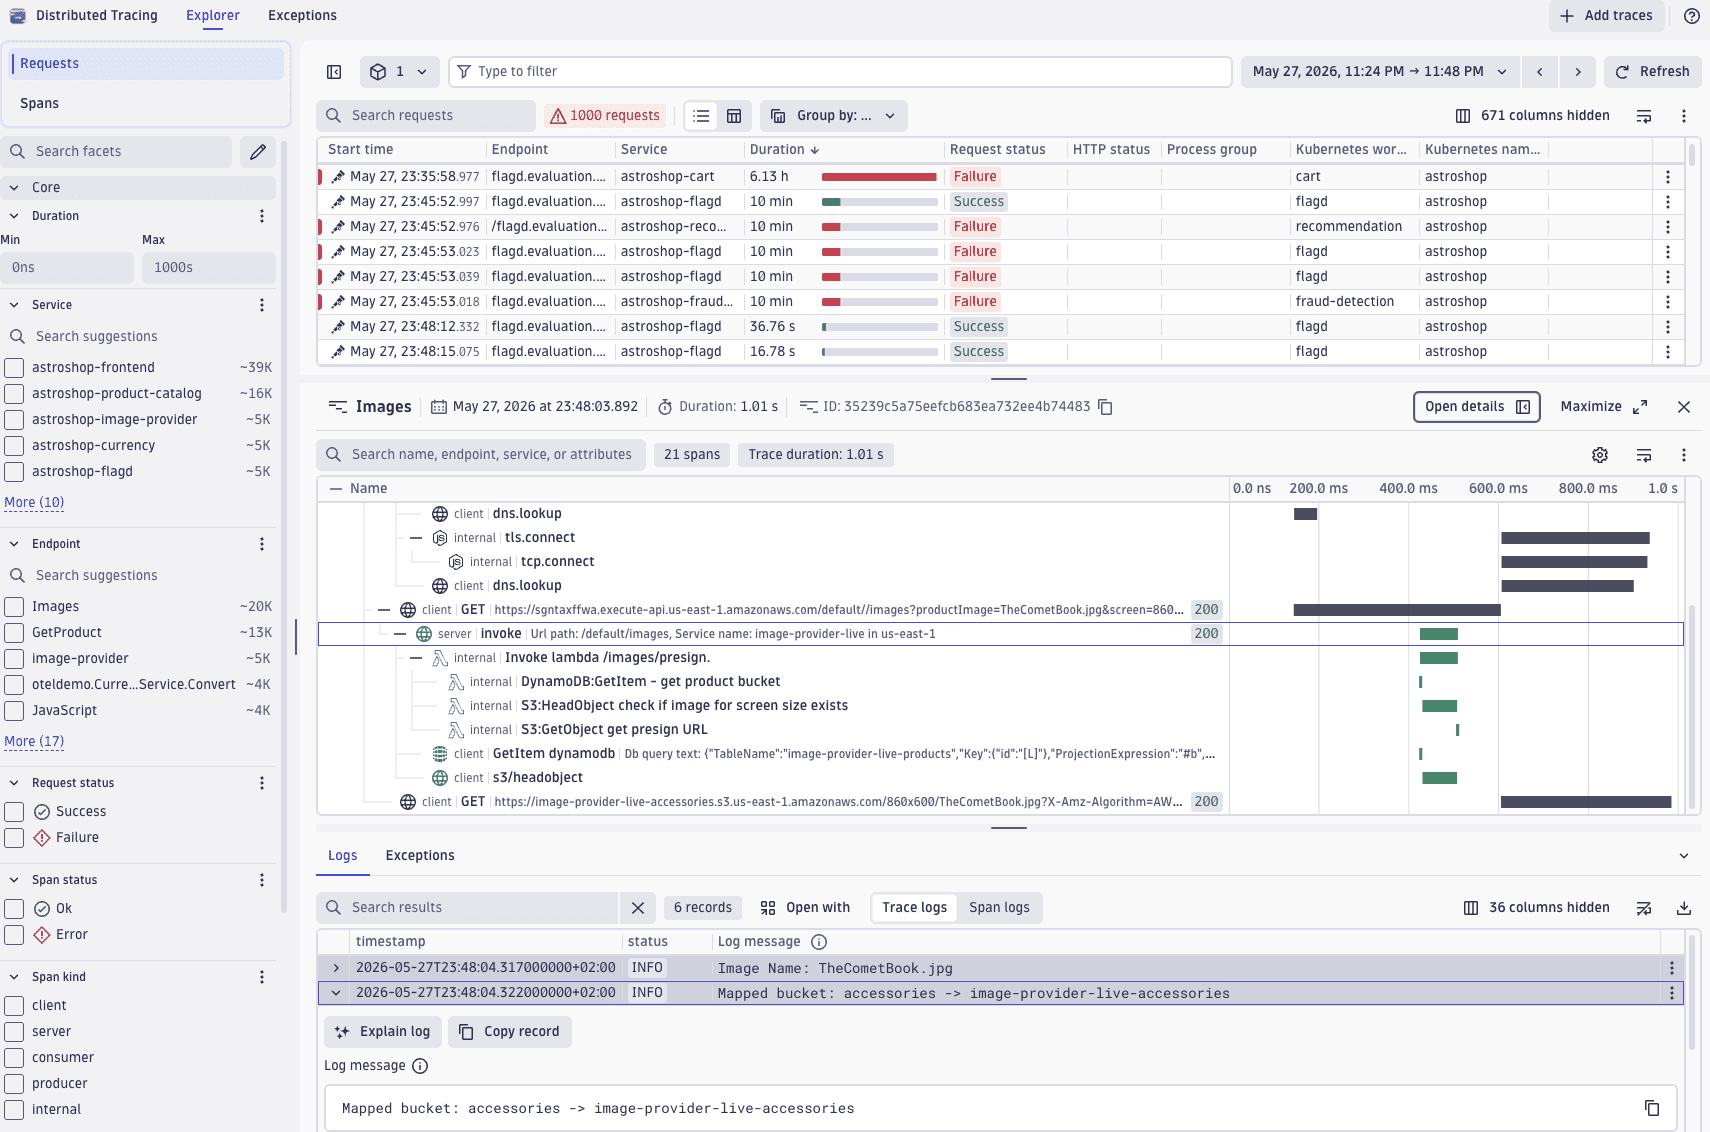Click the edit facets pencil icon
The image size is (1710, 1132).
[x=258, y=152]
